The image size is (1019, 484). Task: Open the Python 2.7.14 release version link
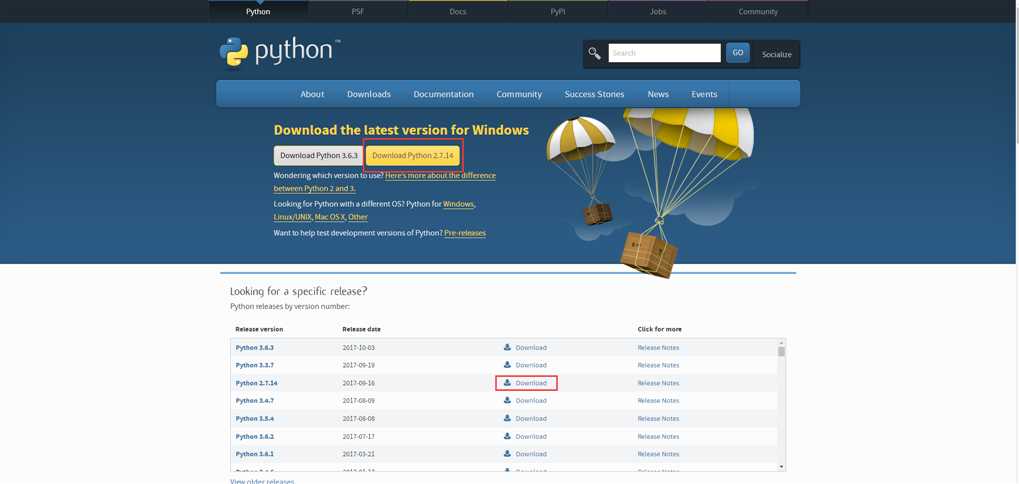[x=257, y=383]
